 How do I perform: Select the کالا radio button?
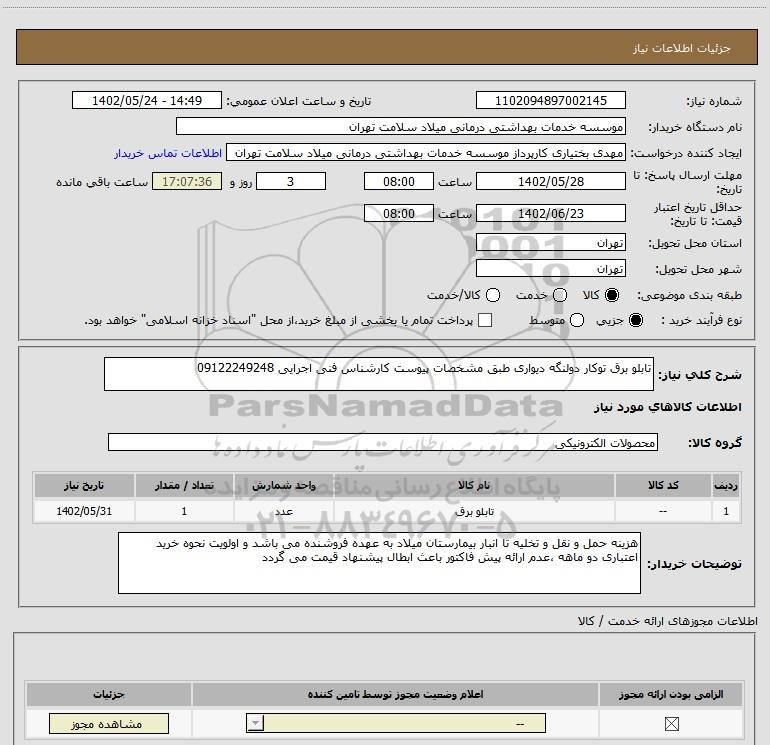(x=613, y=296)
